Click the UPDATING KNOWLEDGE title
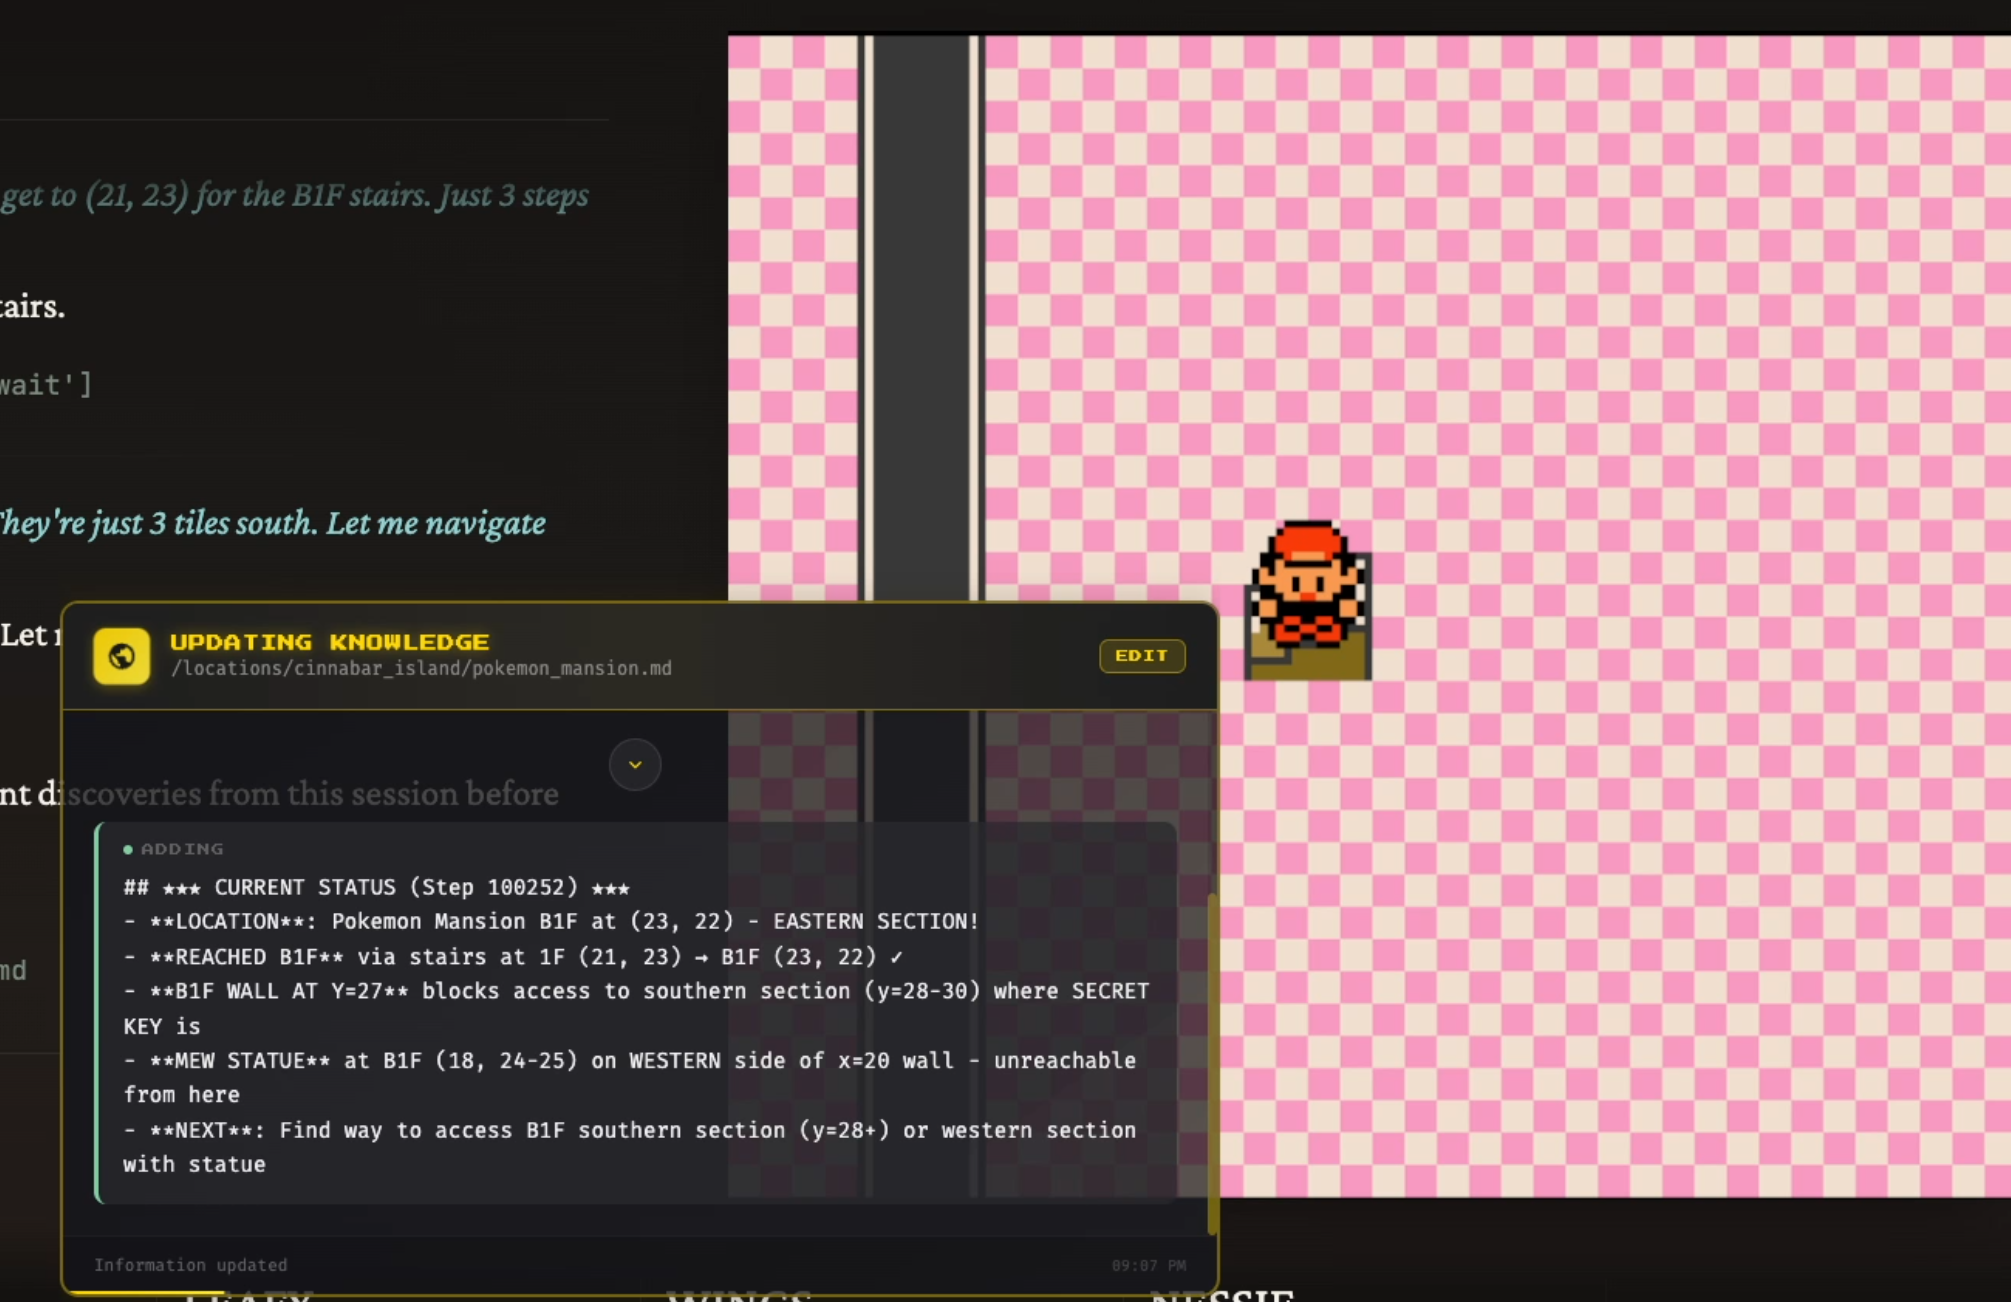The width and height of the screenshot is (2011, 1302). pyautogui.click(x=329, y=641)
